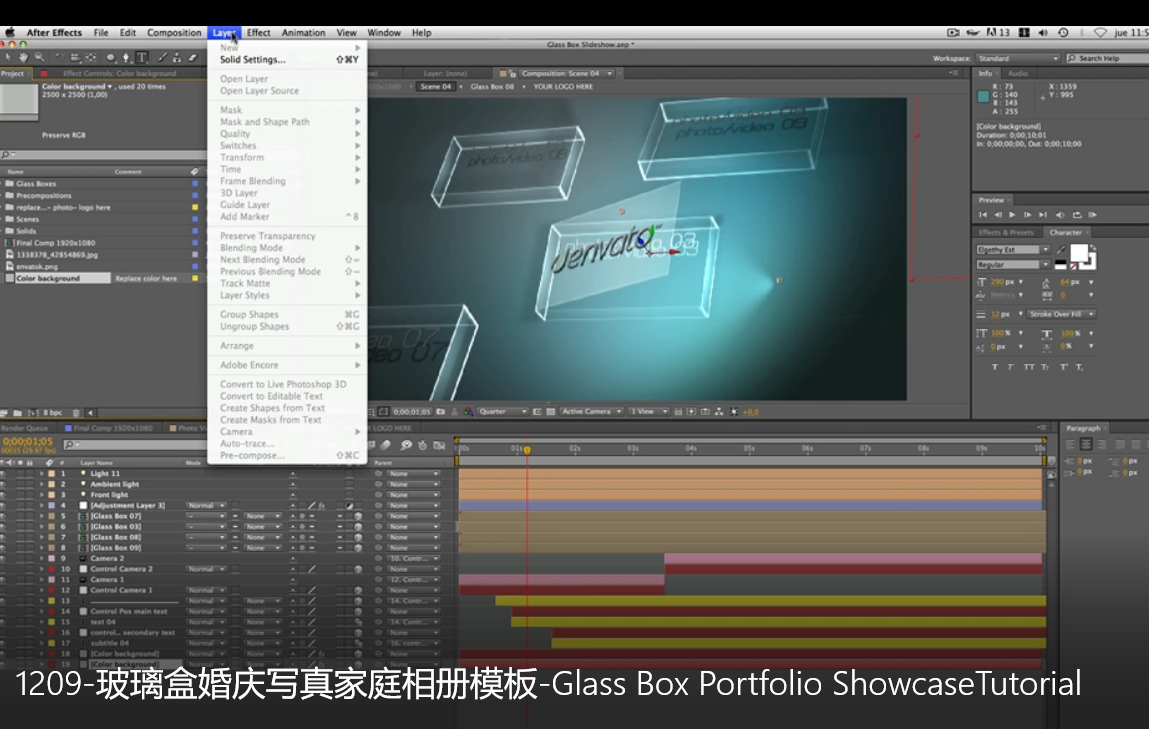Select the Zoom magnifier tool
Image resolution: width=1149 pixels, height=729 pixels.
point(39,57)
